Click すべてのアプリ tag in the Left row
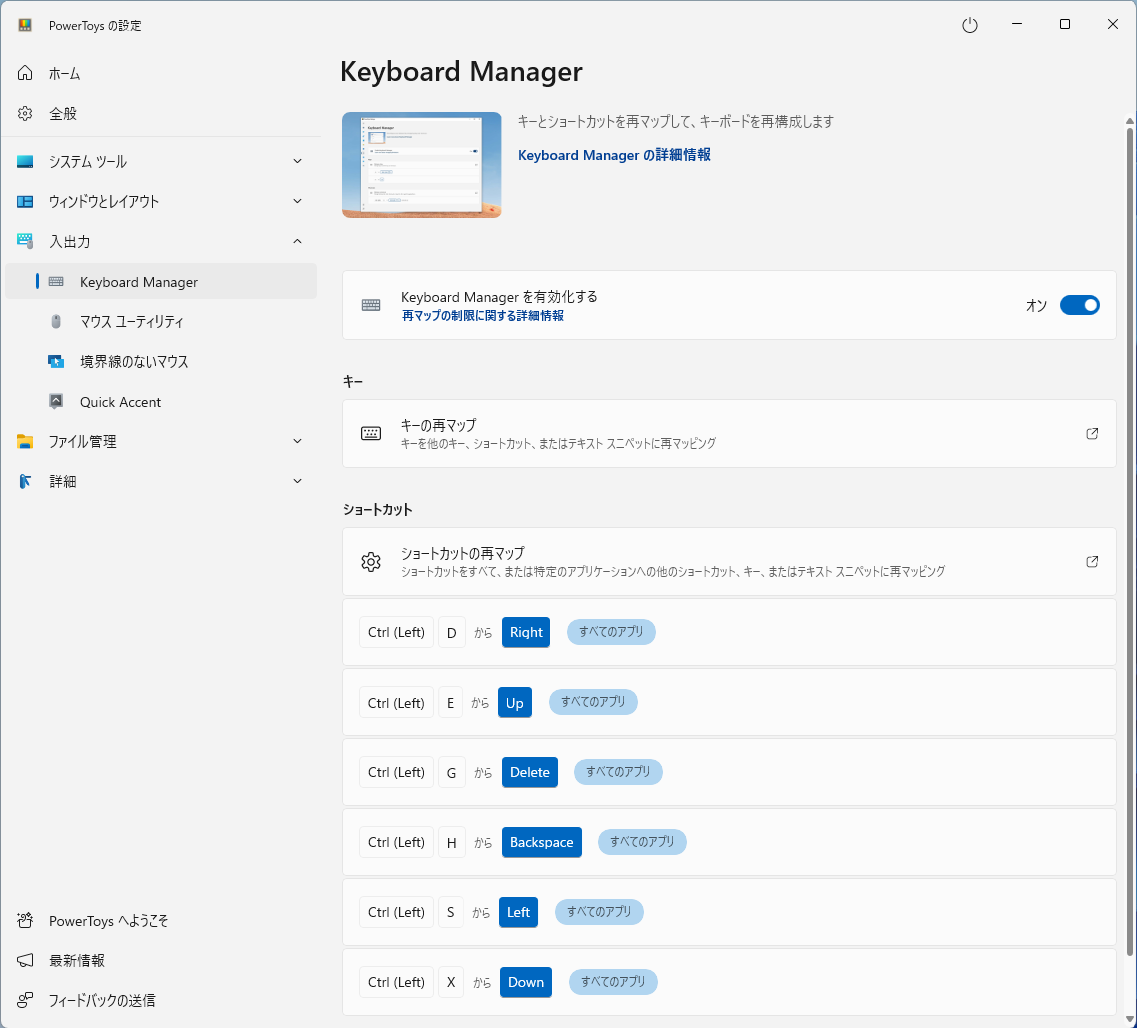Screen dimensions: 1137x1028 tap(600, 911)
